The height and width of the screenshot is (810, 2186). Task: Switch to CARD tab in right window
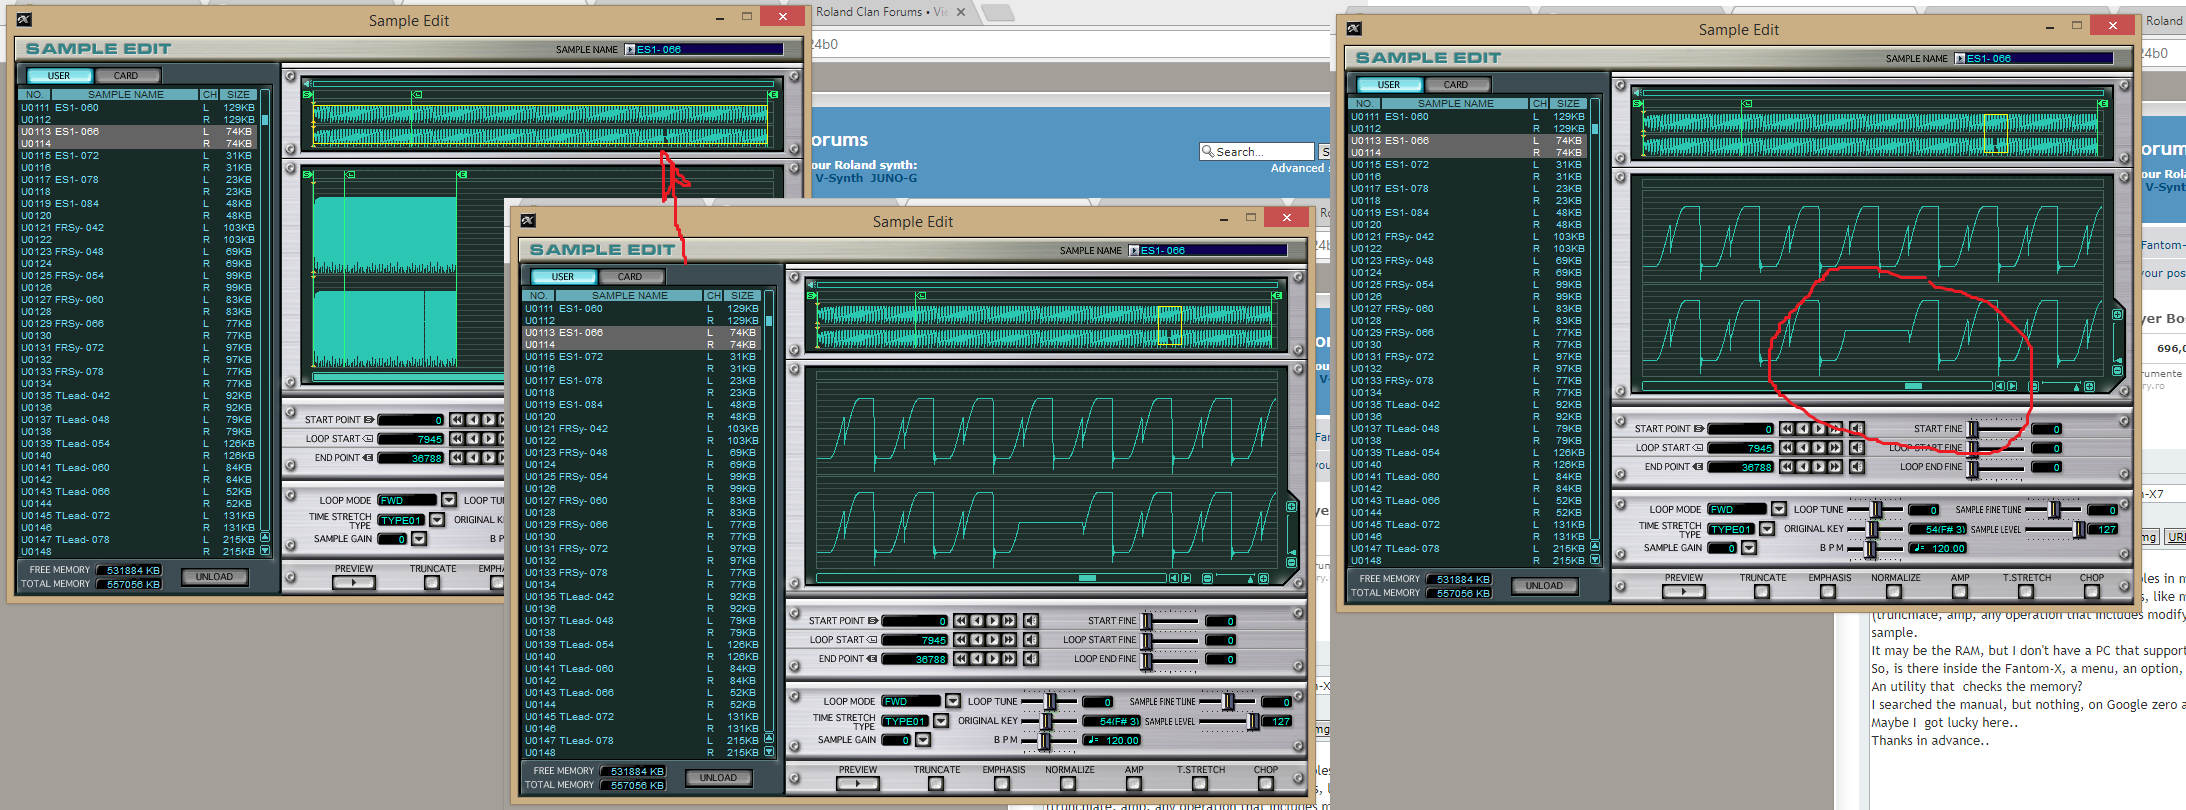click(1456, 84)
